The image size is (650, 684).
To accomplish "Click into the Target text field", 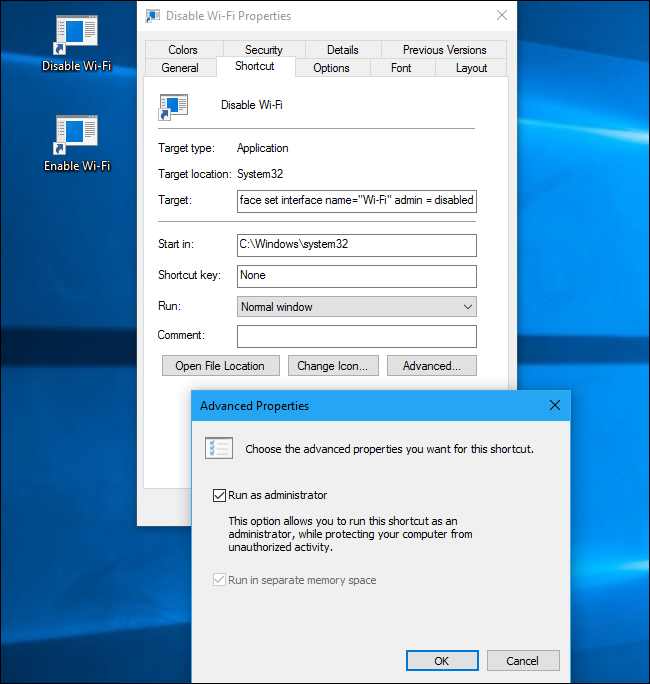I will tap(356, 201).
